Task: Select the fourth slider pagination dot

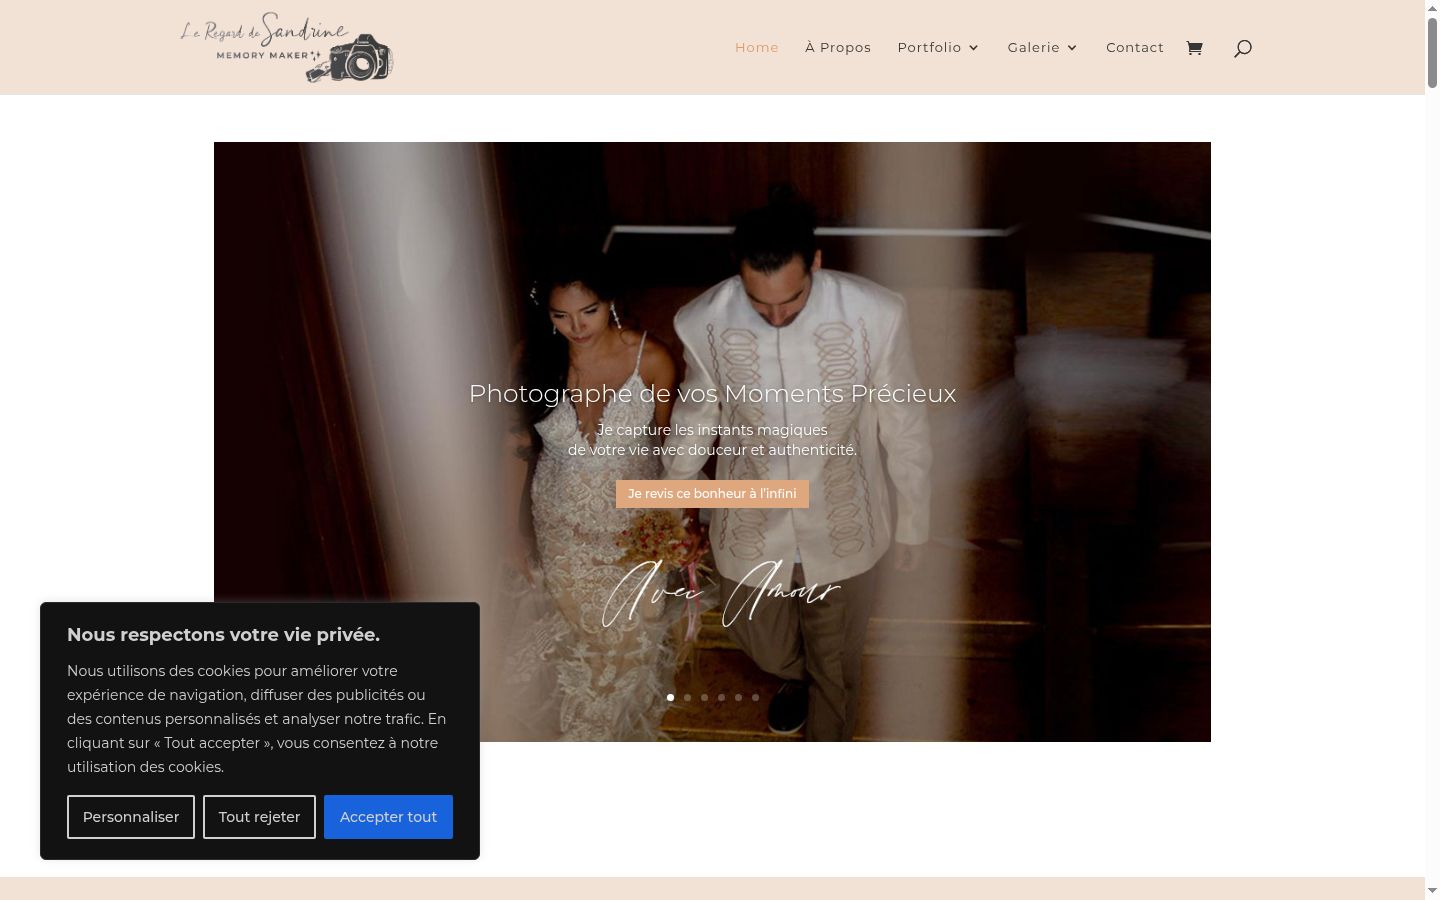Action: click(x=721, y=698)
